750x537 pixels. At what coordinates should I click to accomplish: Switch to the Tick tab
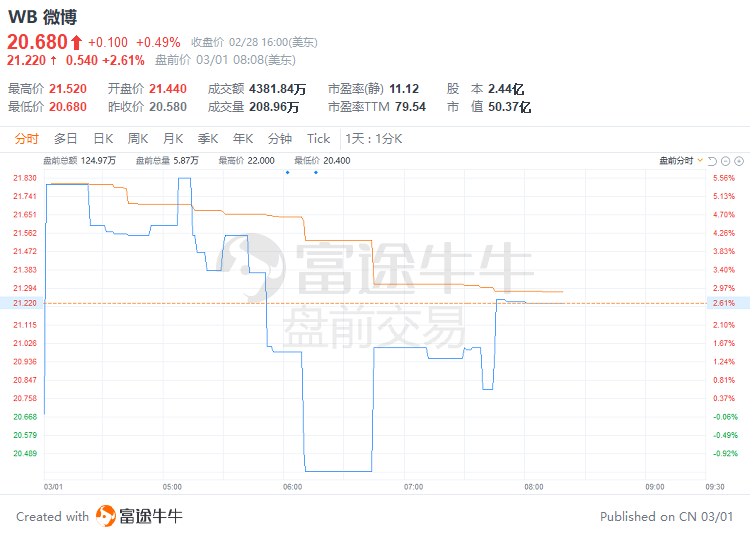[318, 139]
